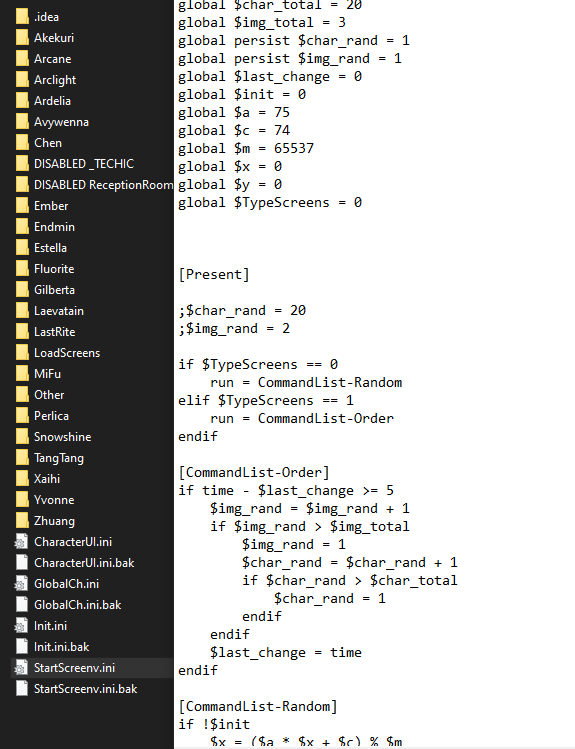Click the line $char_rand = $char_rand + 1
The width and height of the screenshot is (575, 749).
tap(350, 563)
